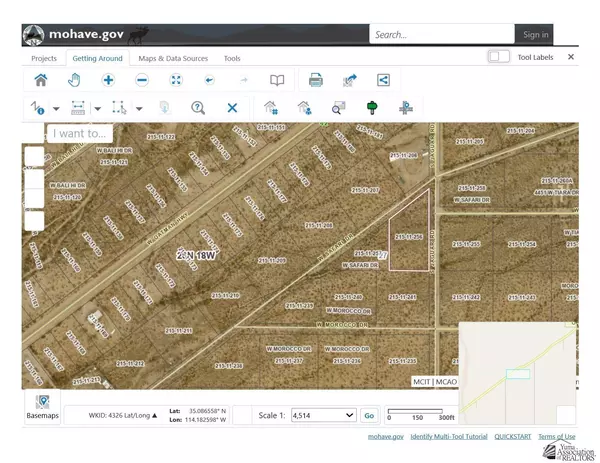
Task: Open the Identify Multi-Tool Tutorial link
Action: pyautogui.click(x=449, y=437)
